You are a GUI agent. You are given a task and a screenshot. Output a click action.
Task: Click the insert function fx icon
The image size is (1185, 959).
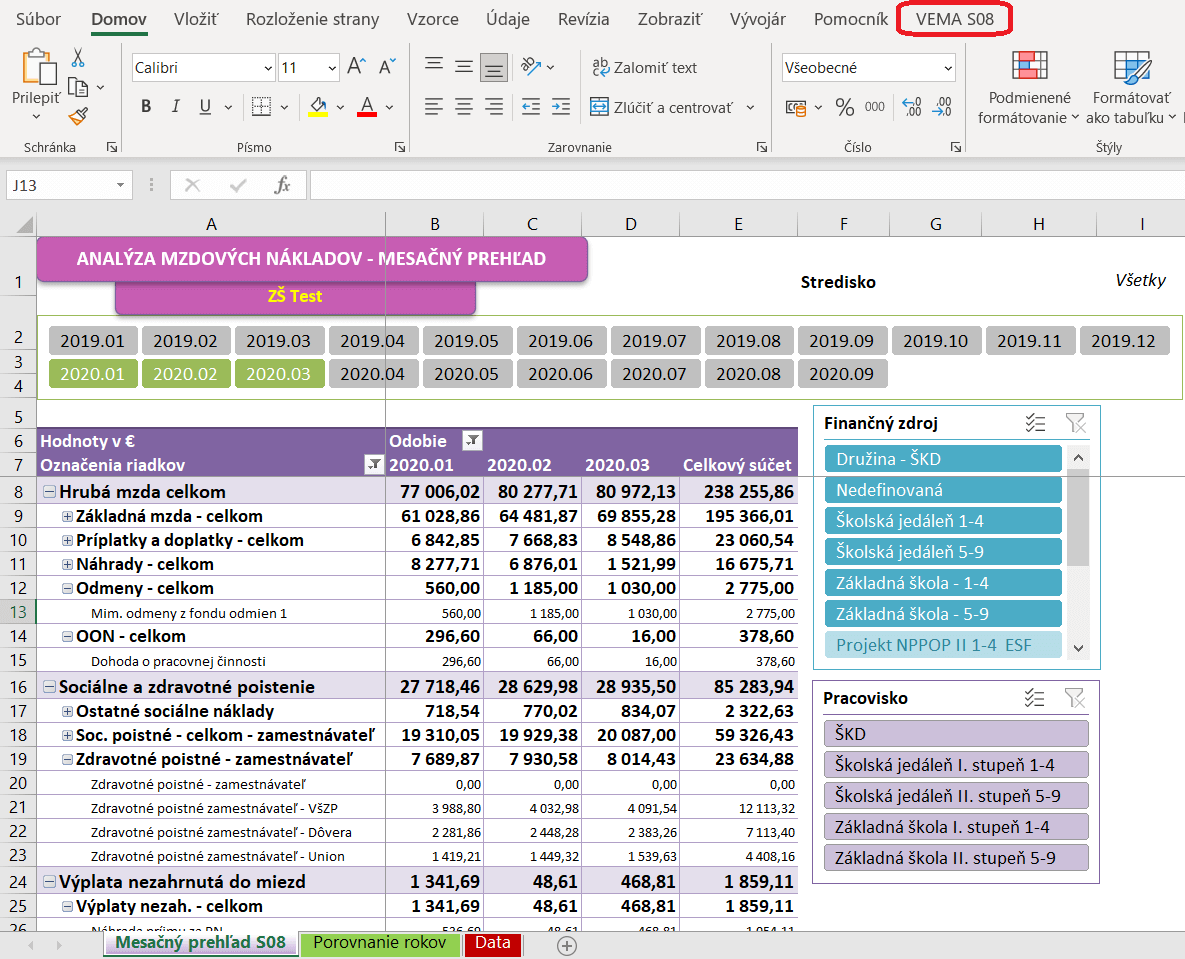(x=283, y=185)
